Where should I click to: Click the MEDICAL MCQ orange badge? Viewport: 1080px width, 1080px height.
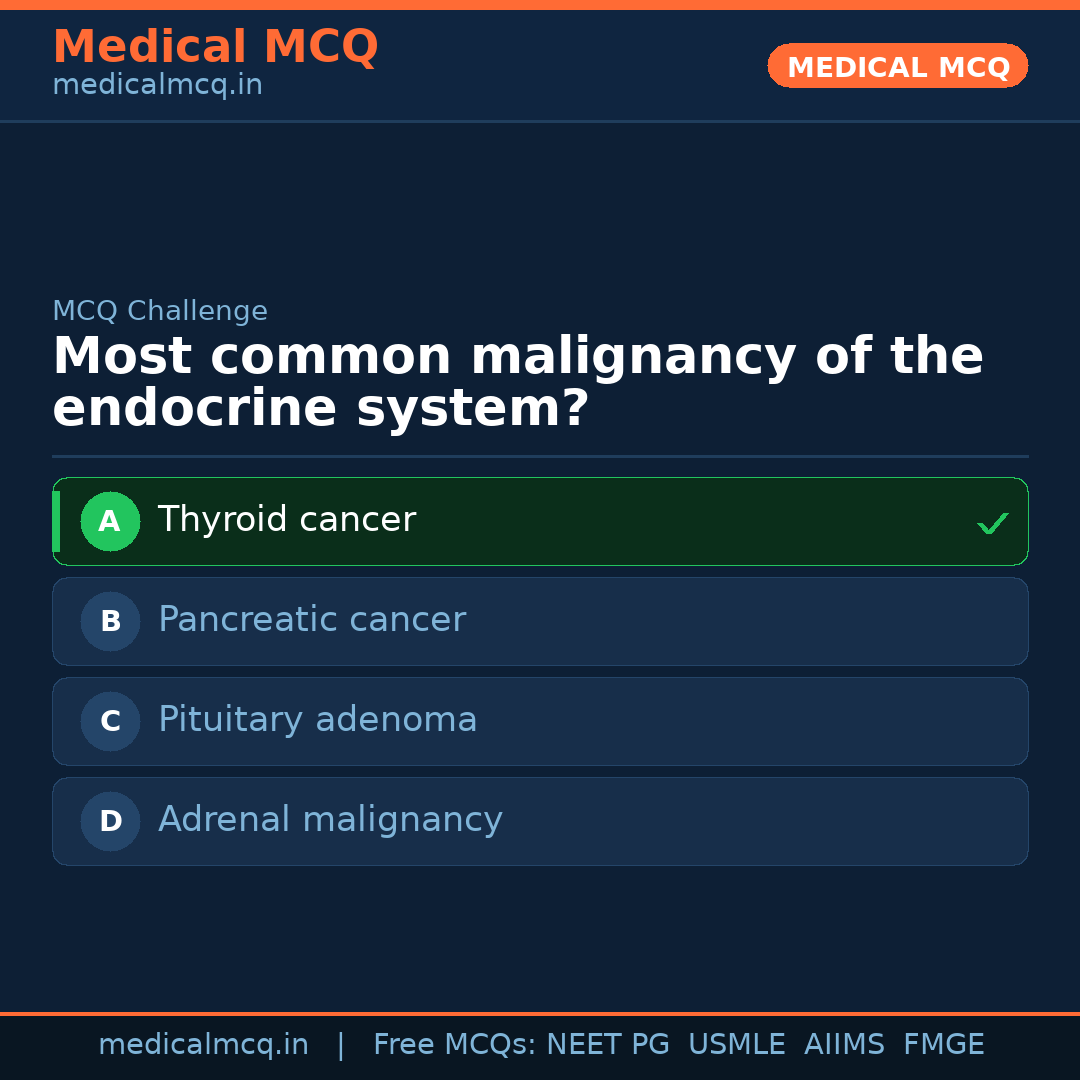(x=897, y=66)
